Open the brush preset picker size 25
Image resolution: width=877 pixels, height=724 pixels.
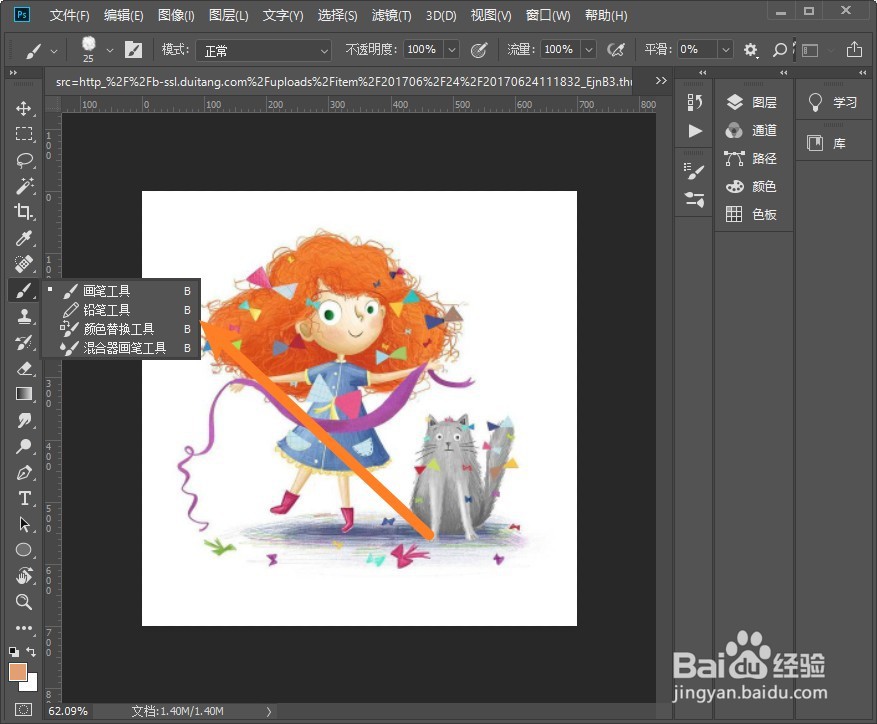click(x=97, y=49)
